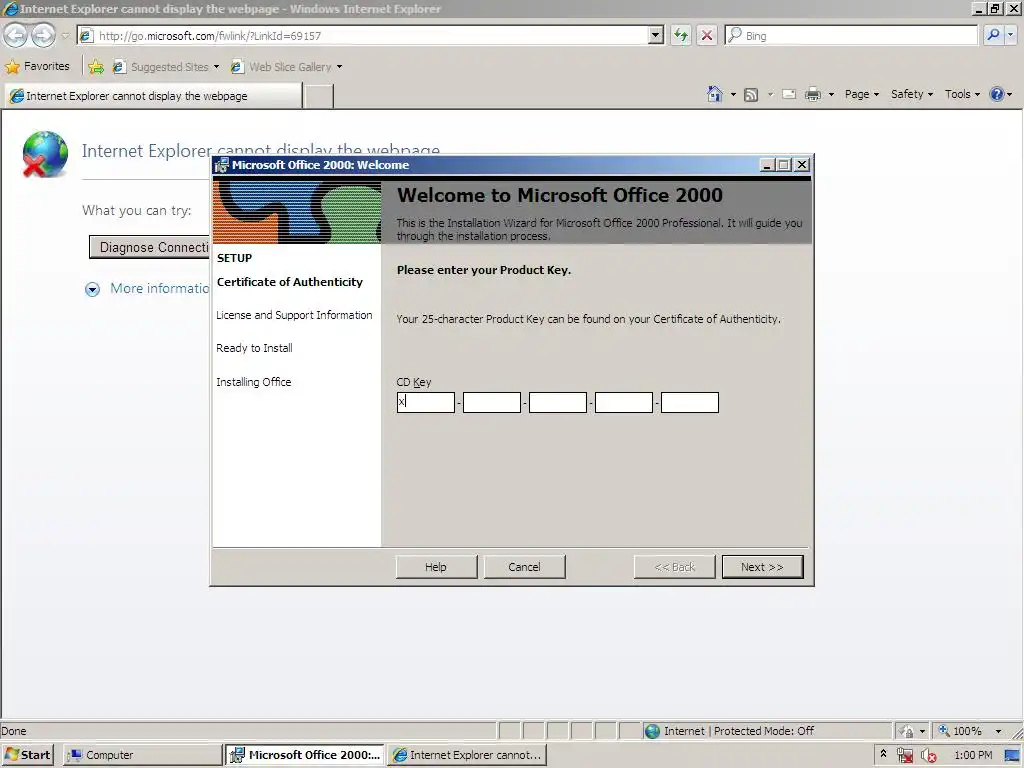Click the Show Desktop tray icon
This screenshot has width=1024, height=768.
tap(1012, 755)
